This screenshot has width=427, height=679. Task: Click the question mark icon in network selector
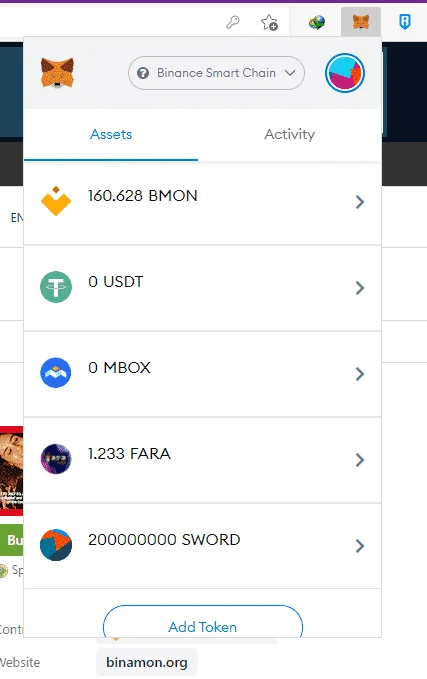pyautogui.click(x=143, y=73)
